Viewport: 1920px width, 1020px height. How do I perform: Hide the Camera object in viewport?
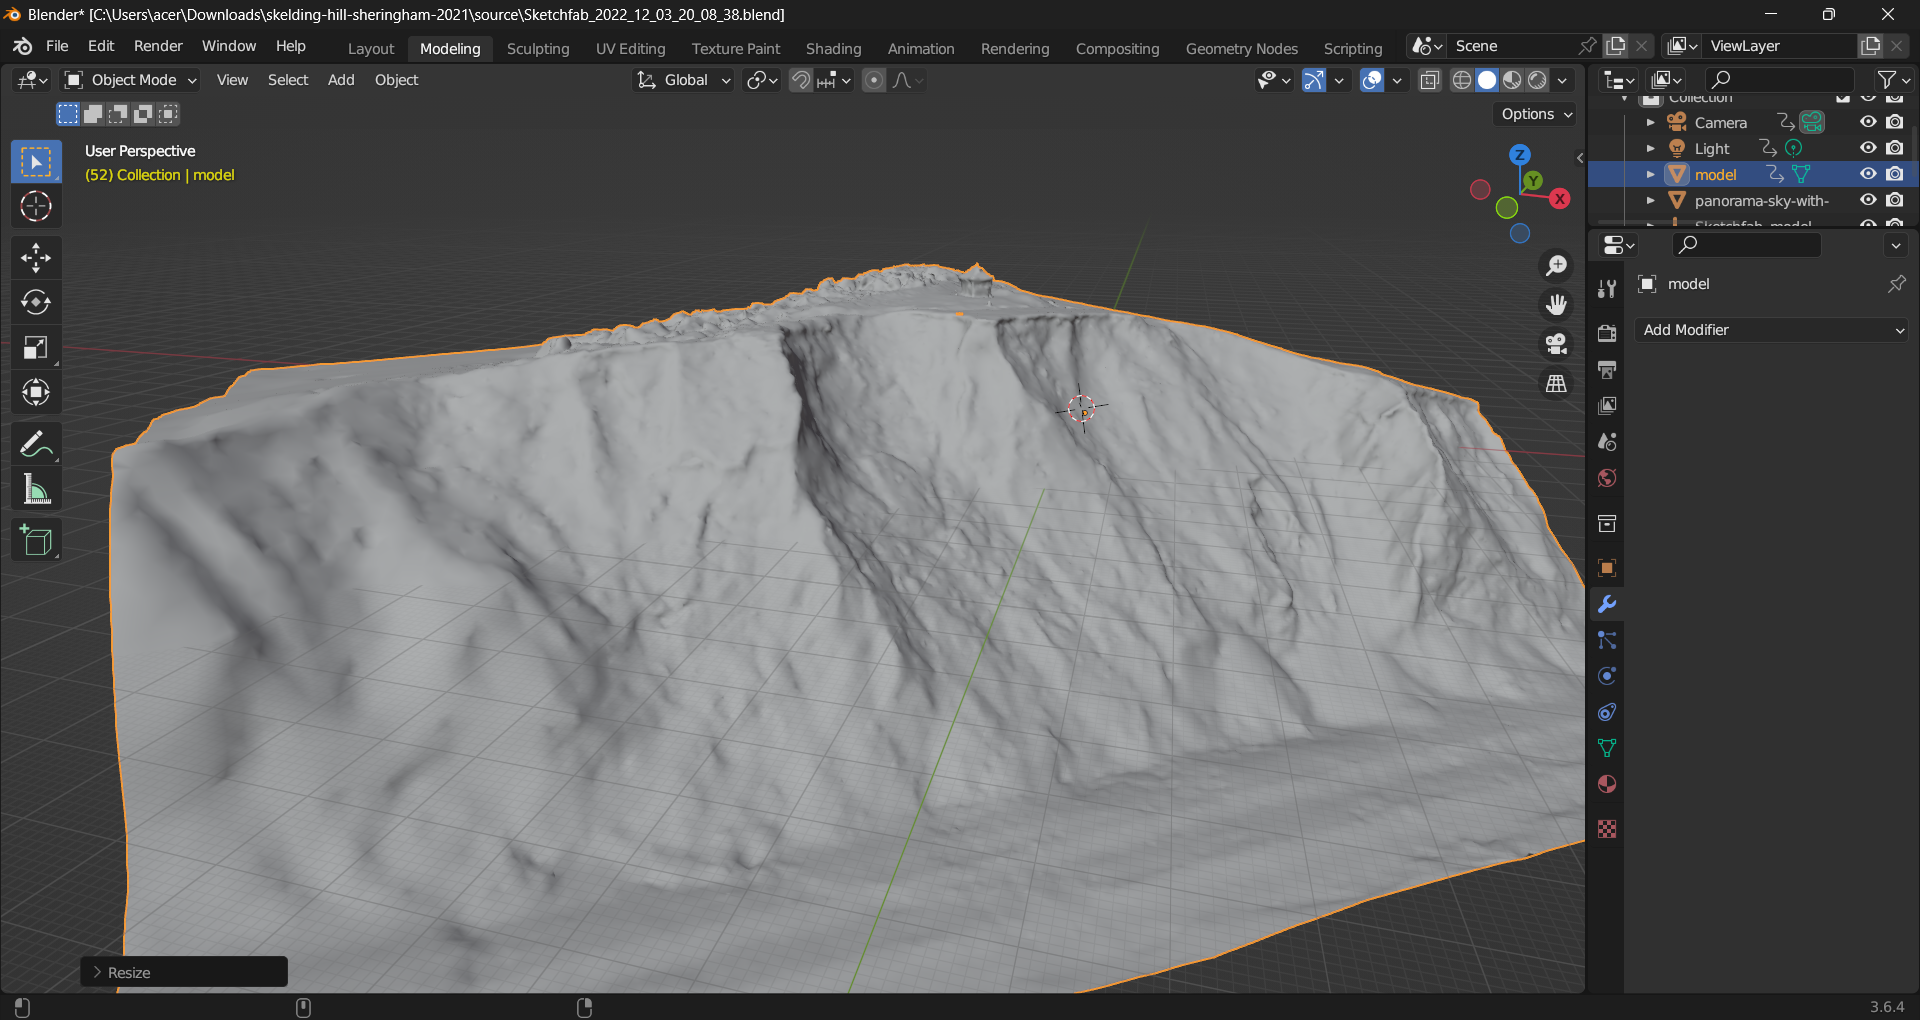1867,122
